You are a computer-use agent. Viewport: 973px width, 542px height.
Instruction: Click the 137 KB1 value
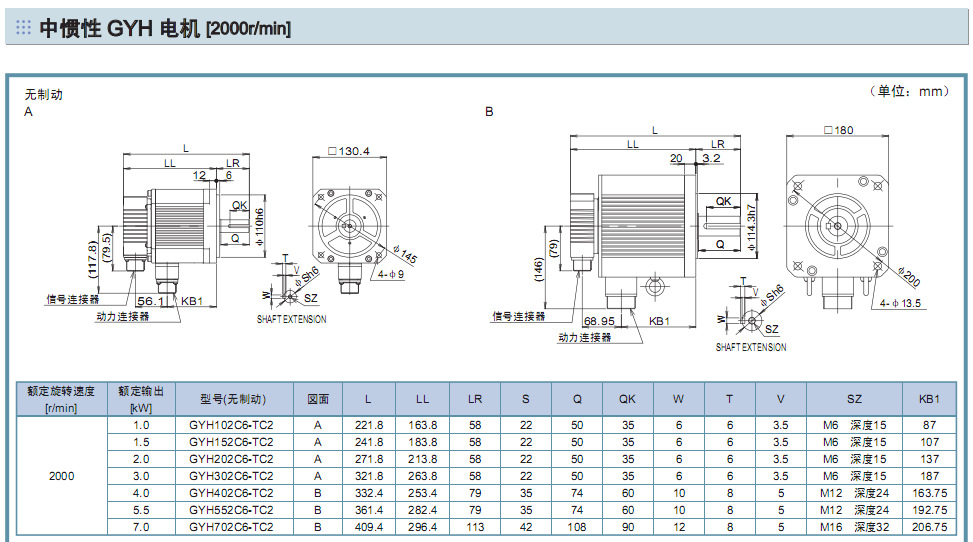pyautogui.click(x=929, y=459)
